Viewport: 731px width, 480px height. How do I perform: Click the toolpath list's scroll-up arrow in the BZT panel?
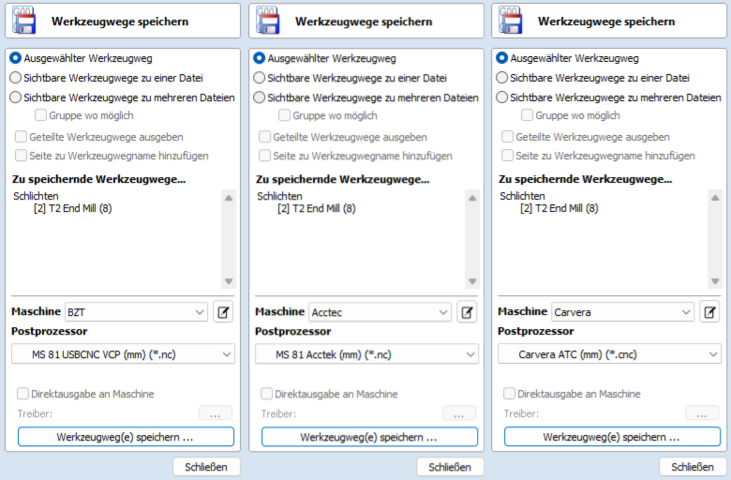click(x=228, y=199)
